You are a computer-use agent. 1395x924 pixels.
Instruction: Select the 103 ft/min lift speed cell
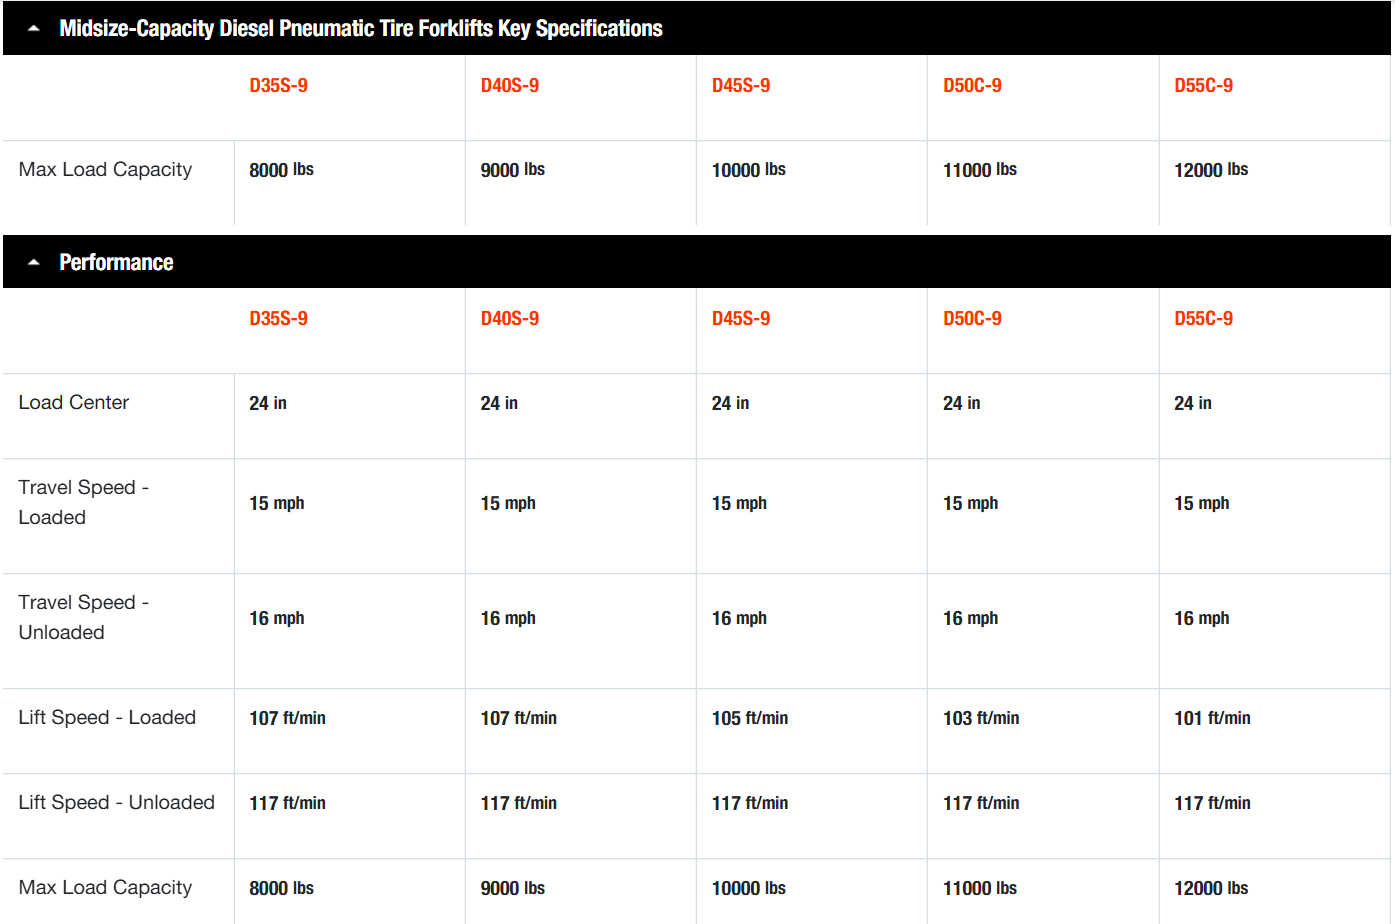(x=980, y=719)
